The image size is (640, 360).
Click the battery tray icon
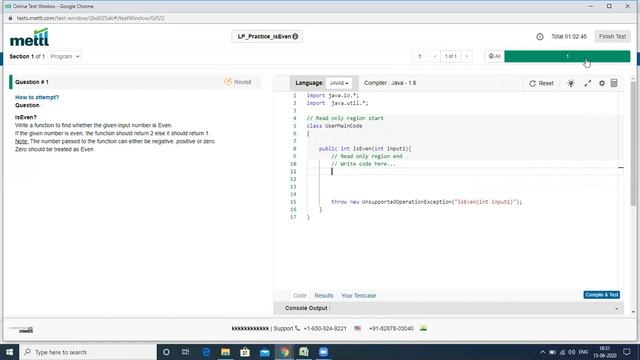[552, 352]
